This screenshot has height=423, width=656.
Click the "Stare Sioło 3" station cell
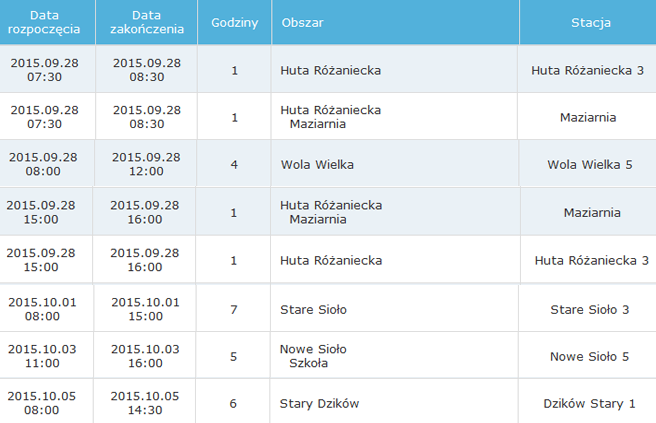(x=590, y=309)
